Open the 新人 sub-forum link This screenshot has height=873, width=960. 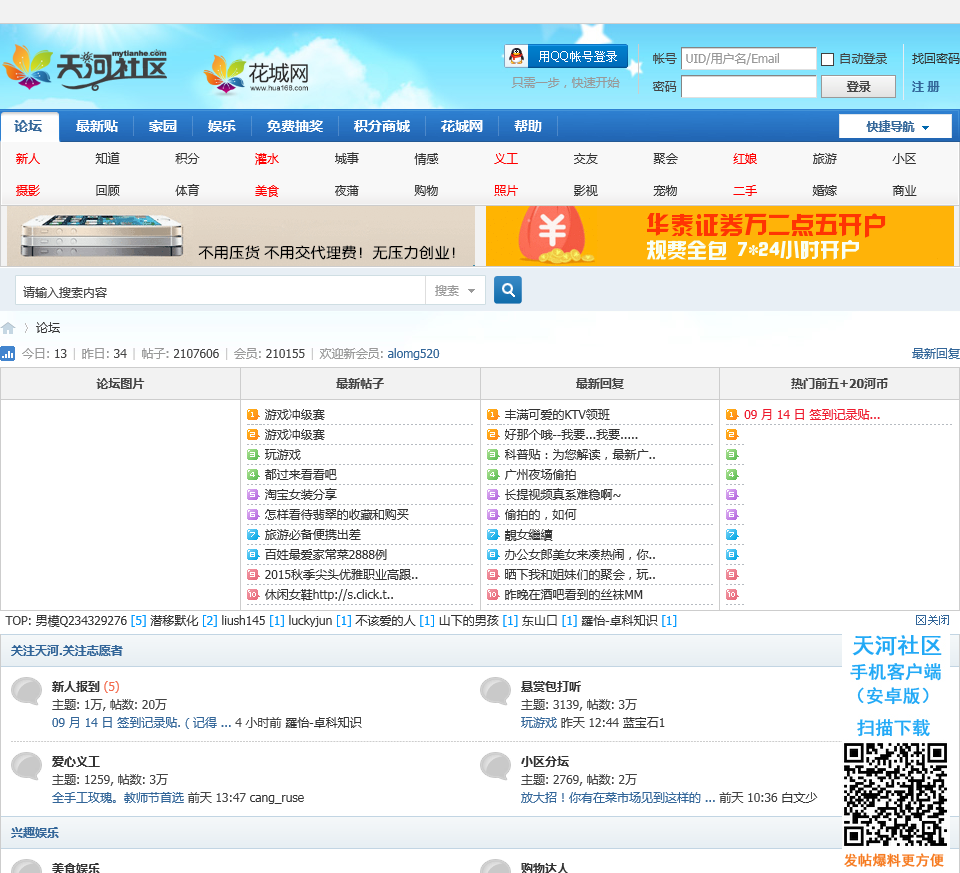point(28,159)
